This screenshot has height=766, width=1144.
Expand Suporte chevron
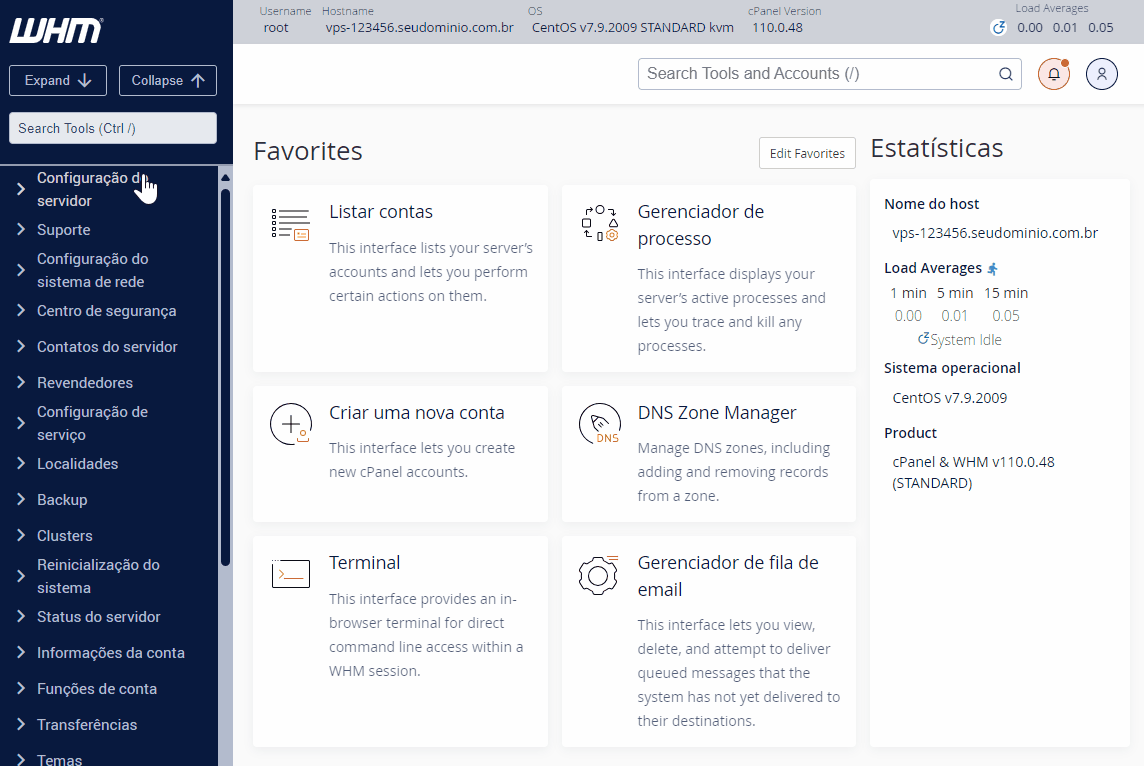point(20,229)
